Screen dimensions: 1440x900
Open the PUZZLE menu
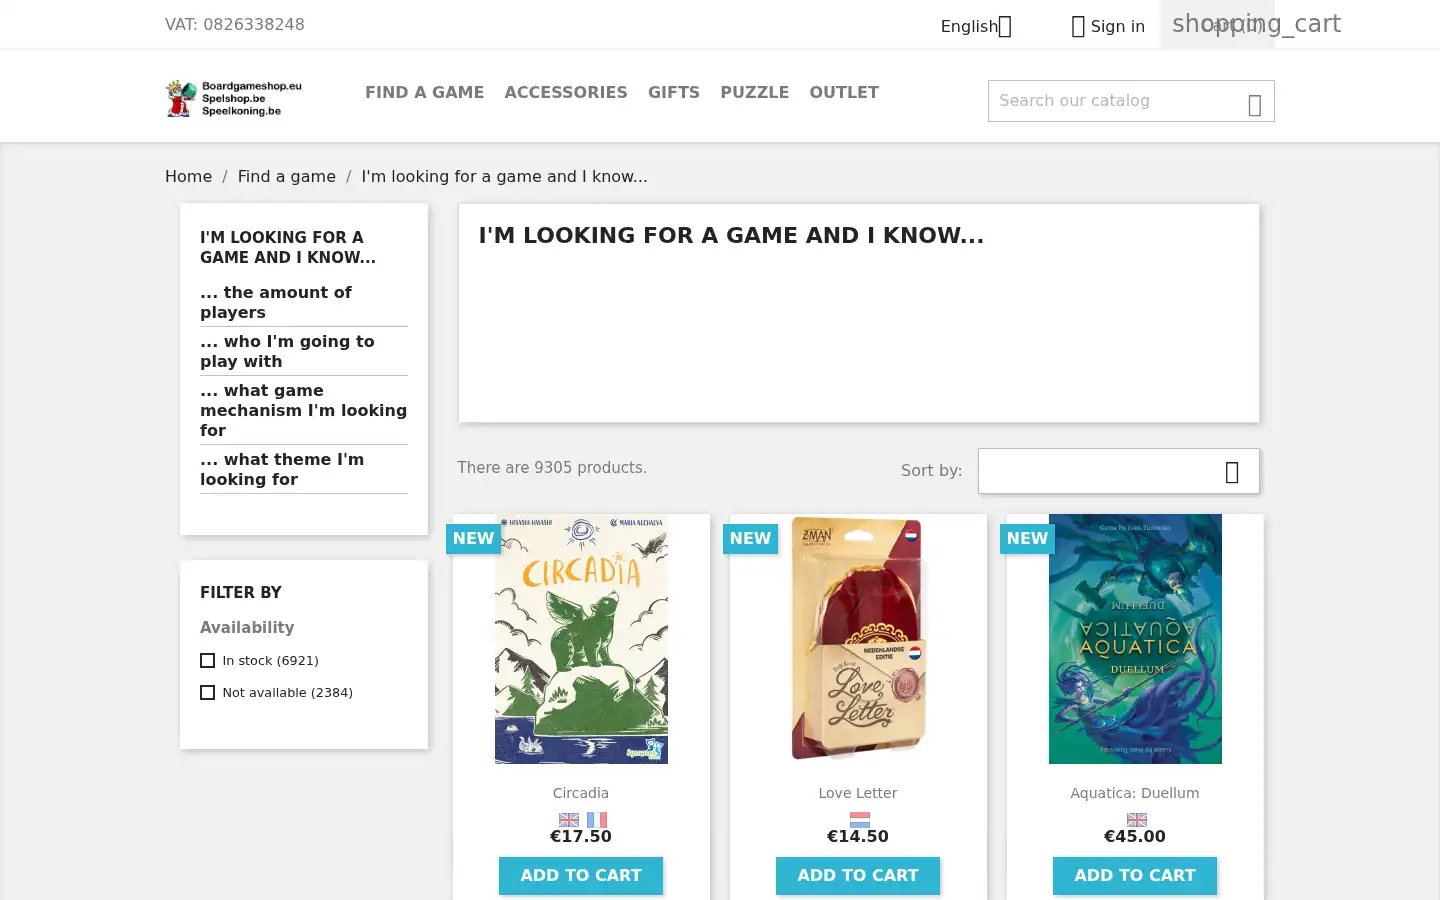754,92
